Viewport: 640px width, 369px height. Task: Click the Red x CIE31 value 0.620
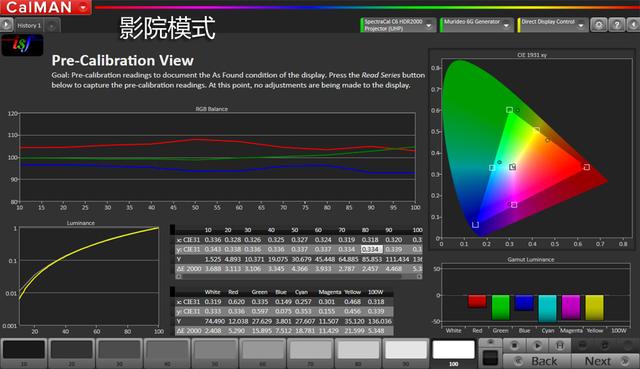click(x=236, y=302)
